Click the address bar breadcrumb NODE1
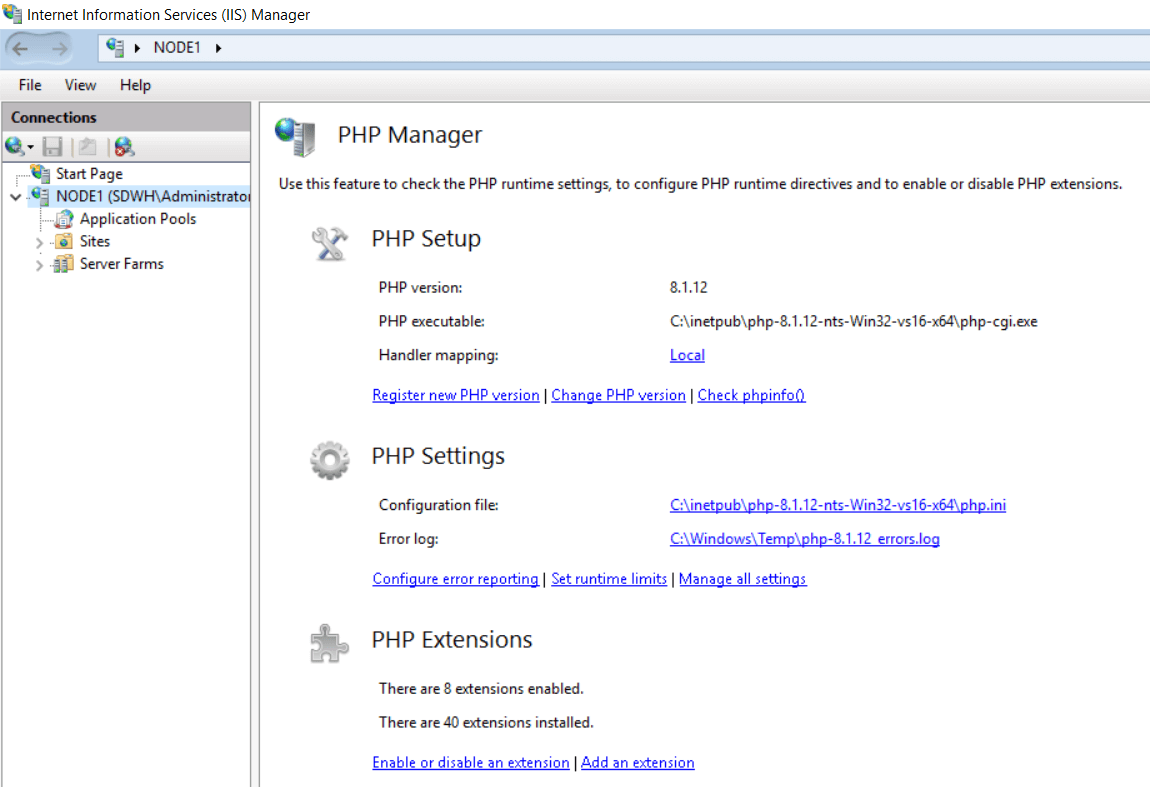1150x787 pixels. (177, 48)
